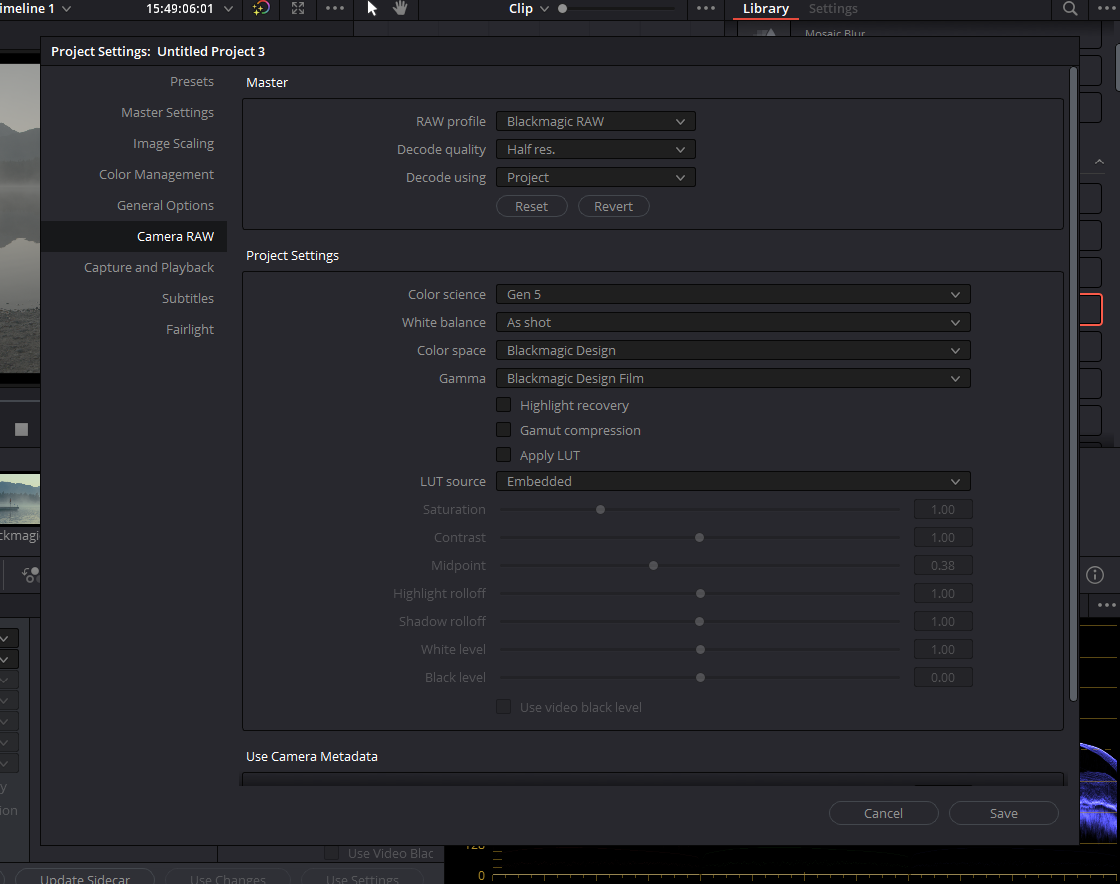
Task: Open the search magnifier in Library panel
Action: point(1069,9)
